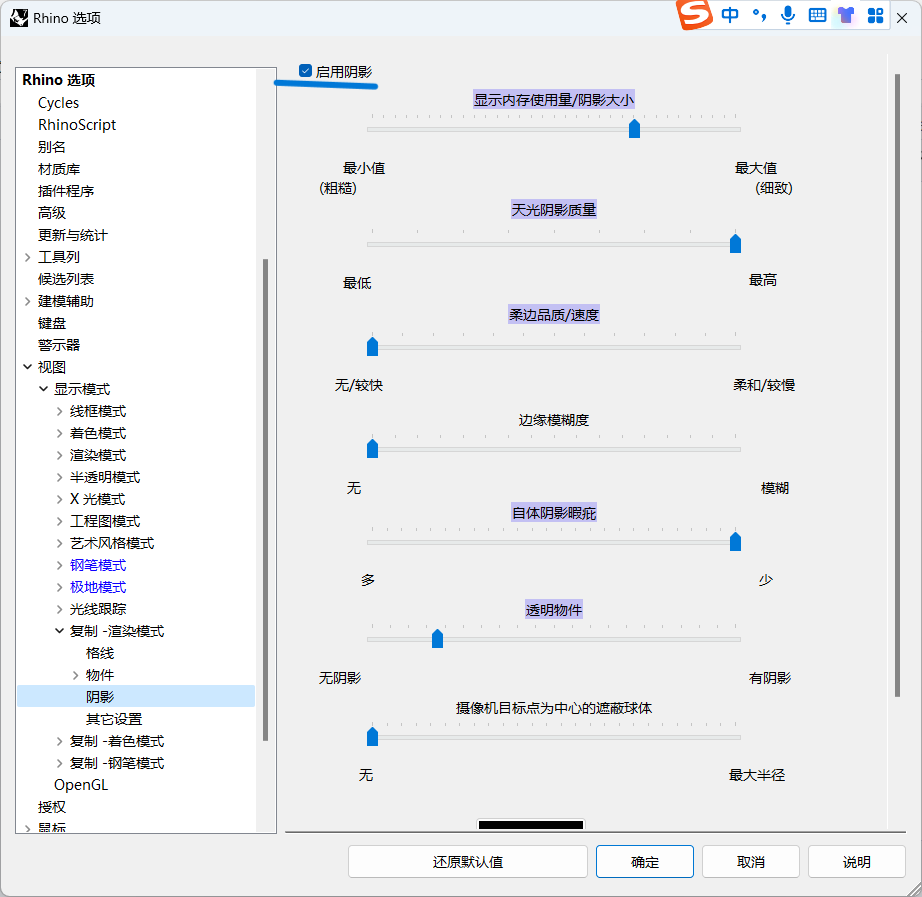922x897 pixels.
Task: Expand the 光线跟踪 node
Action: click(59, 609)
